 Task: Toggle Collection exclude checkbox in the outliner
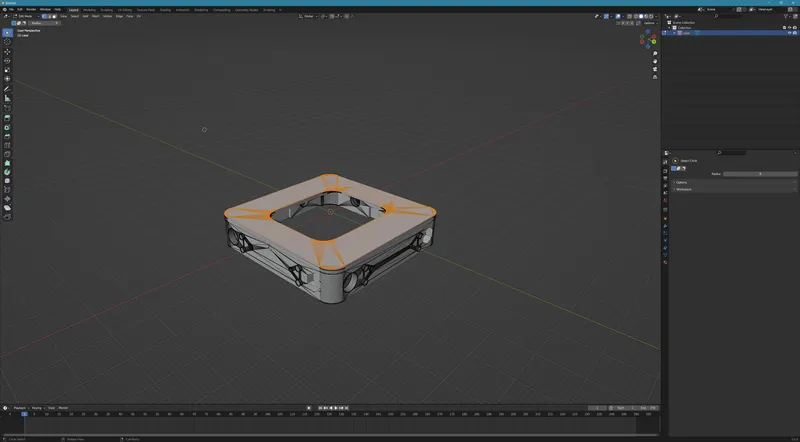(x=784, y=28)
